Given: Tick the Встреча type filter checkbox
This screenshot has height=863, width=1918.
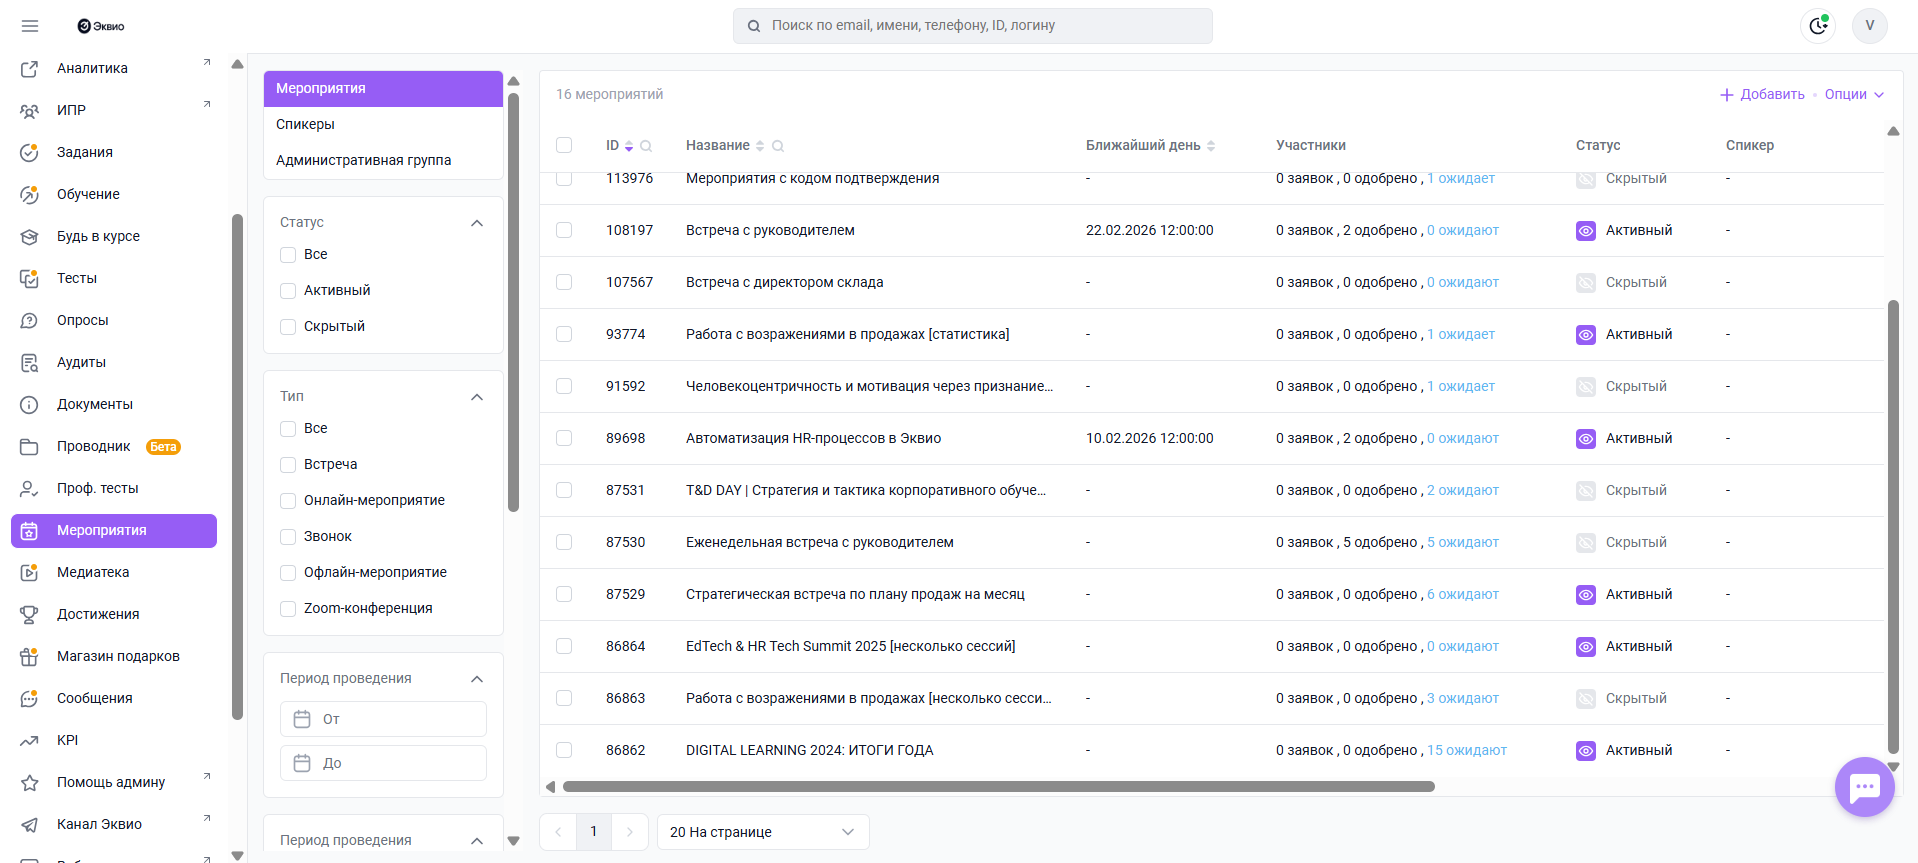Looking at the screenshot, I should [x=288, y=465].
